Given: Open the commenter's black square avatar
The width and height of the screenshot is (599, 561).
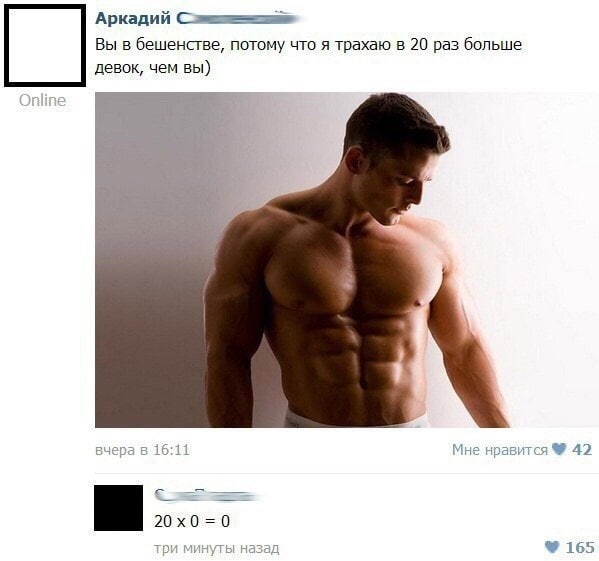Looking at the screenshot, I should click(118, 508).
